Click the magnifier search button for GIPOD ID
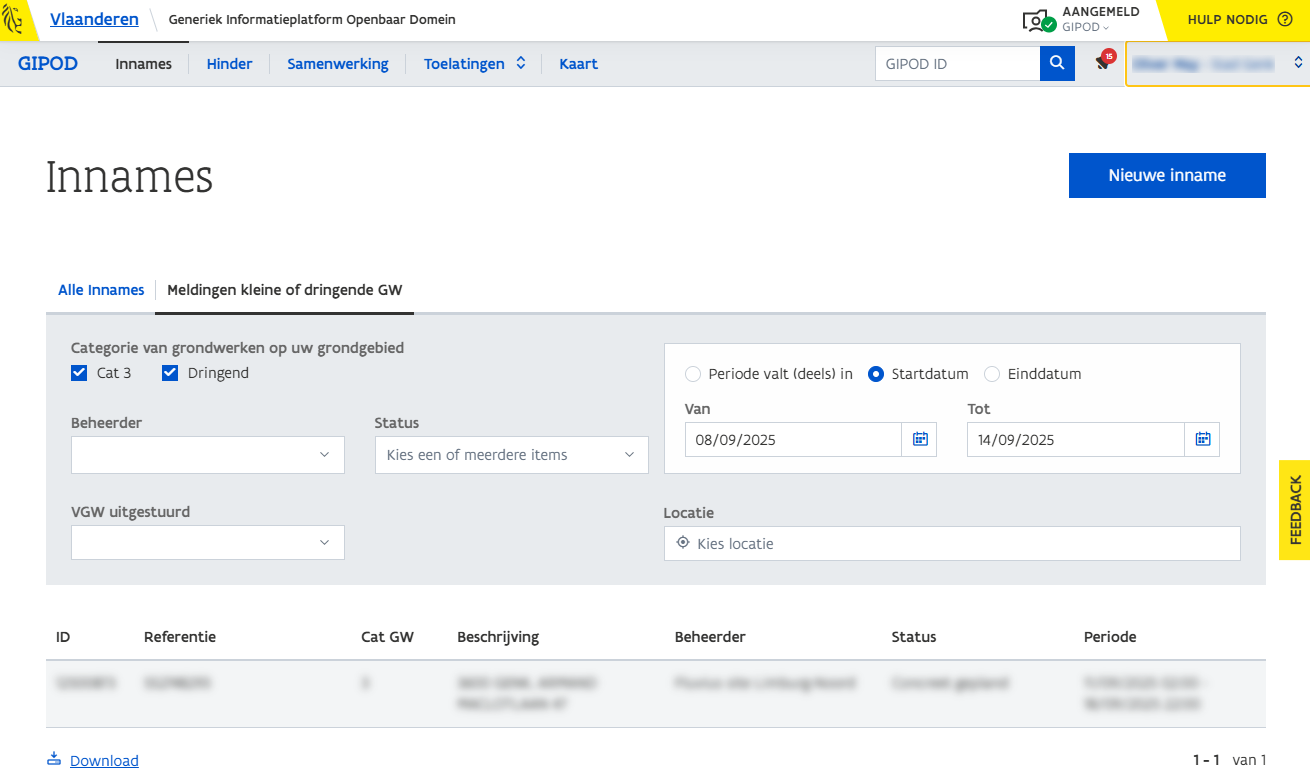The width and height of the screenshot is (1310, 780). (1057, 64)
